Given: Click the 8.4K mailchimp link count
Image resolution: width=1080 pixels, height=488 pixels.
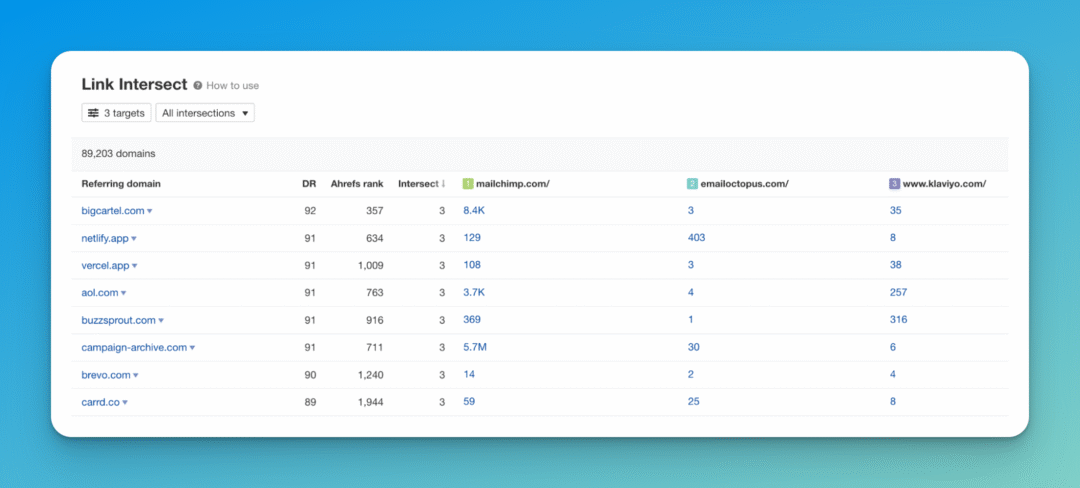Looking at the screenshot, I should pyautogui.click(x=474, y=211).
